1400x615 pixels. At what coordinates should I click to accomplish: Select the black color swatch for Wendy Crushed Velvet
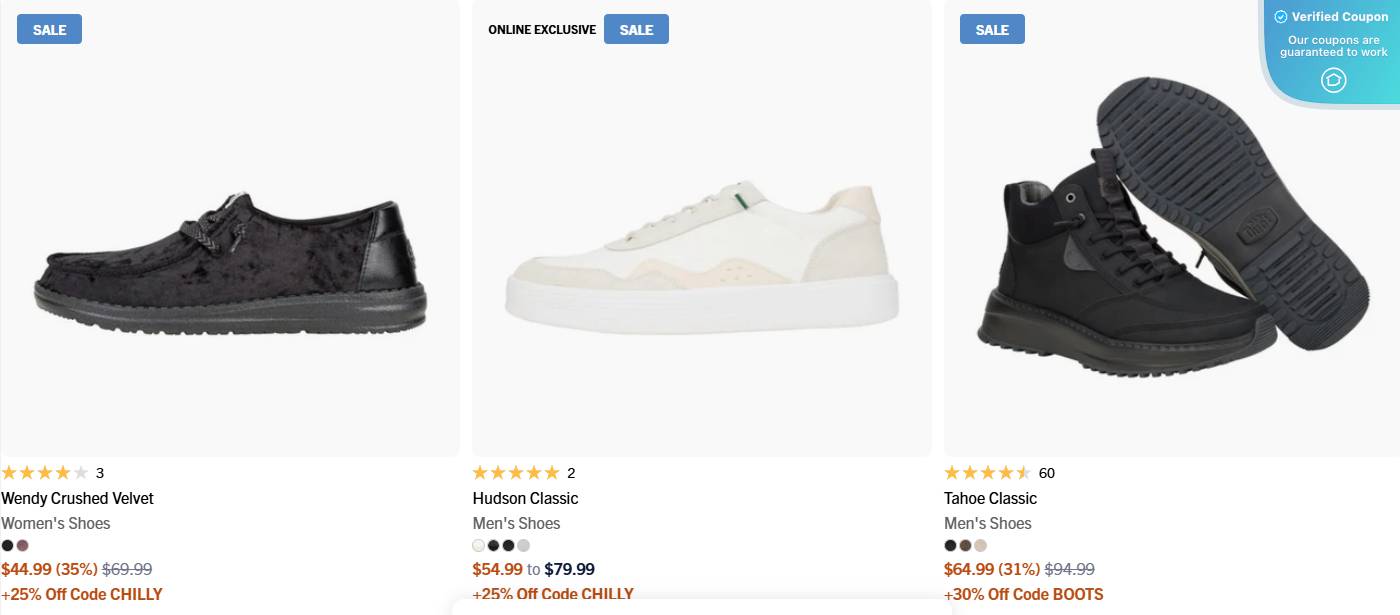click(7, 545)
